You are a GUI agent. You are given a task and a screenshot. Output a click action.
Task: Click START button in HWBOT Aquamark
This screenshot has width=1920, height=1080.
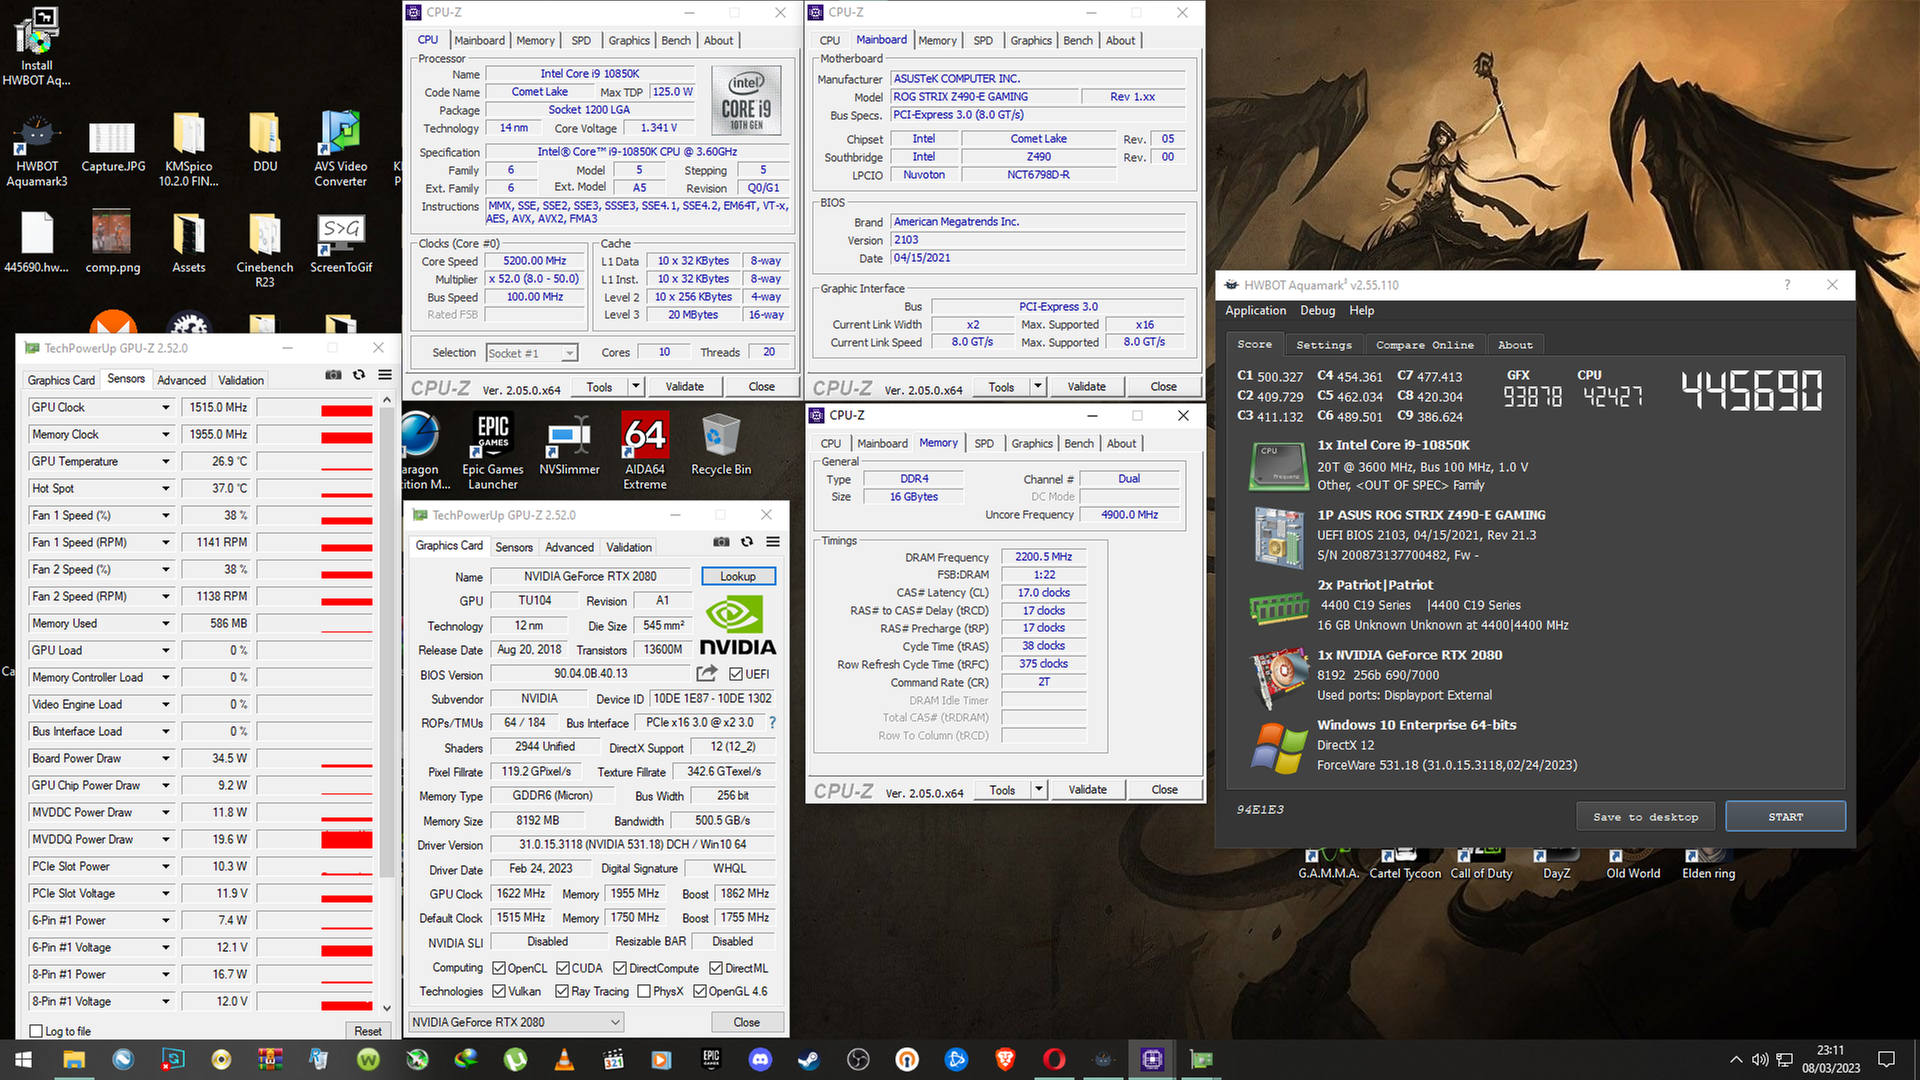tap(1785, 817)
